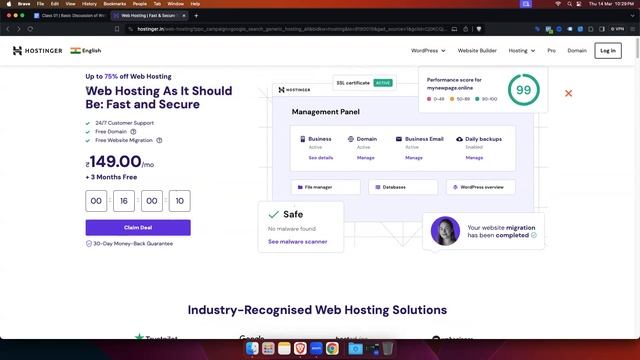640x360 pixels.
Task: Open Brave browser from the dock
Action: coord(300,349)
